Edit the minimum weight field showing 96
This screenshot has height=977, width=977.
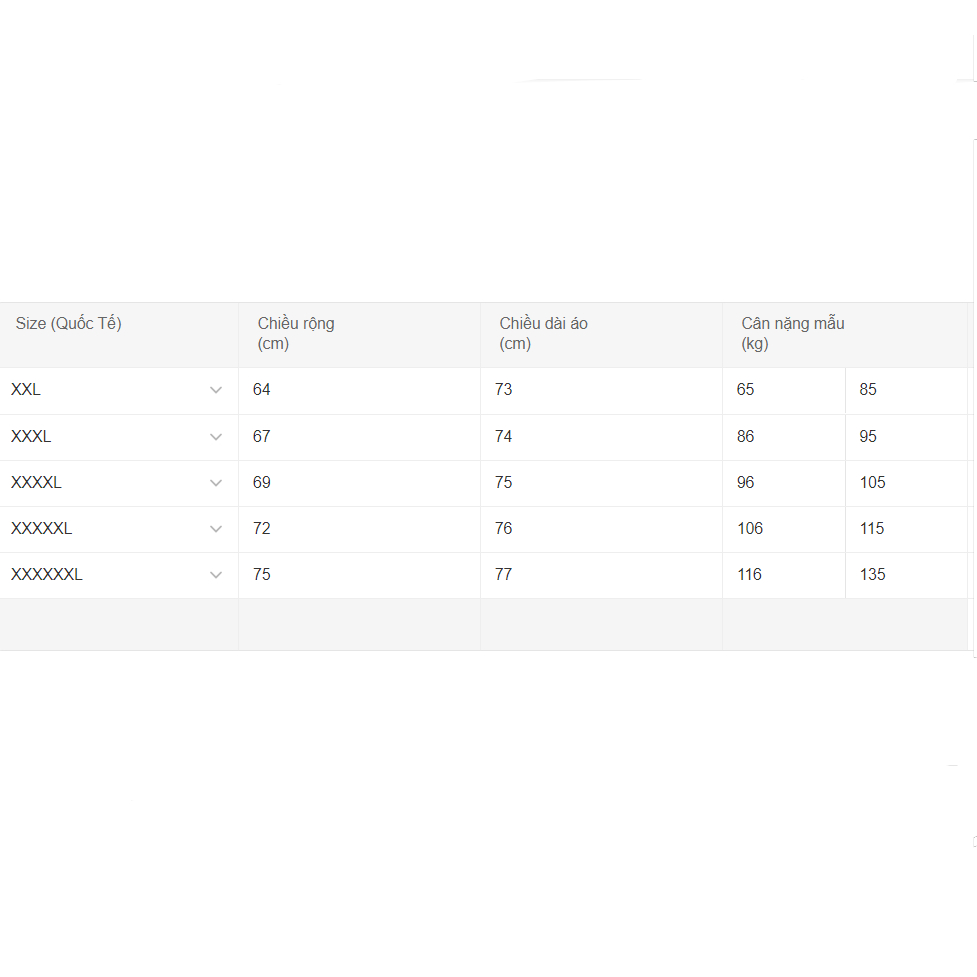click(783, 483)
